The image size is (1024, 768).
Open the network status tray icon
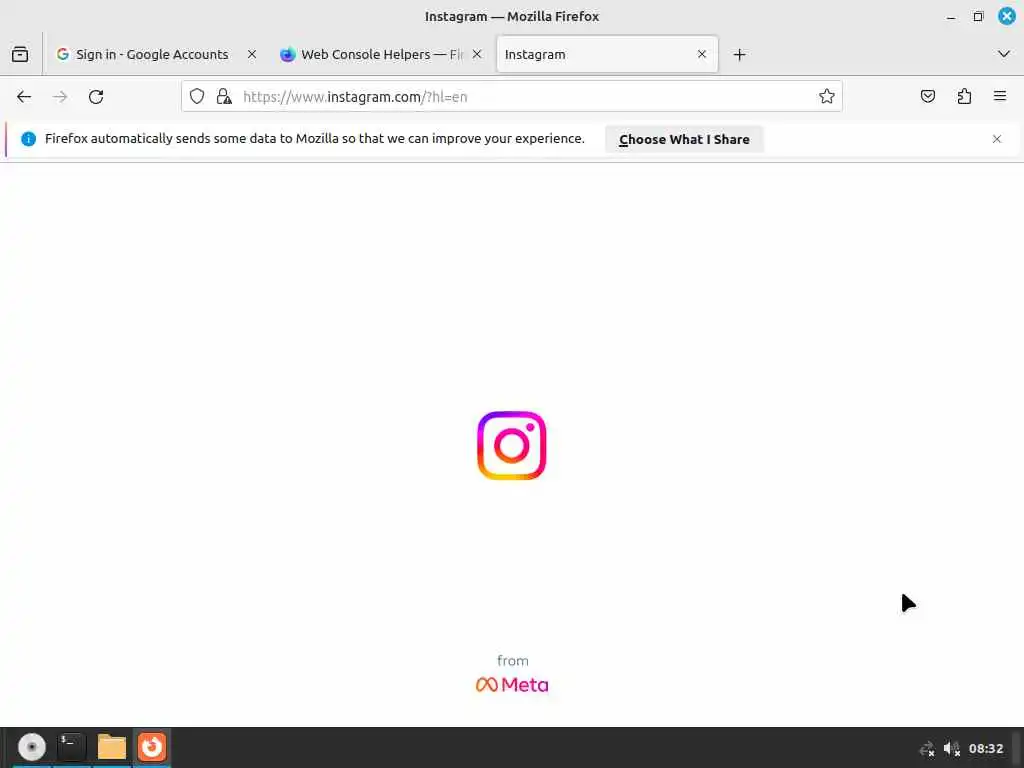pos(927,748)
